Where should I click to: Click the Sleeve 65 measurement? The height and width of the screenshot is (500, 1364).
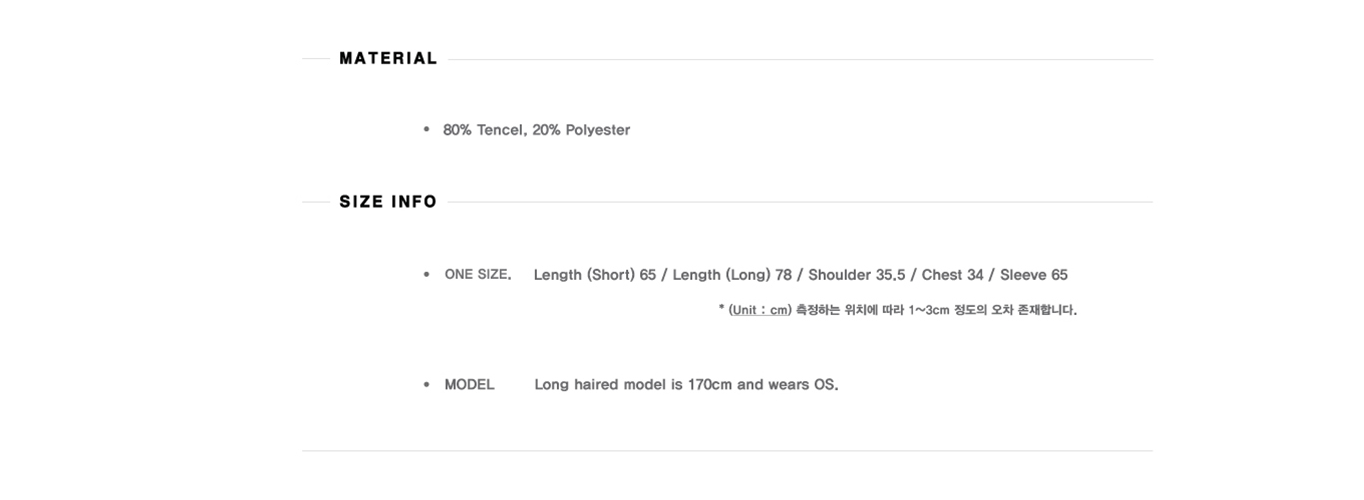[1034, 275]
